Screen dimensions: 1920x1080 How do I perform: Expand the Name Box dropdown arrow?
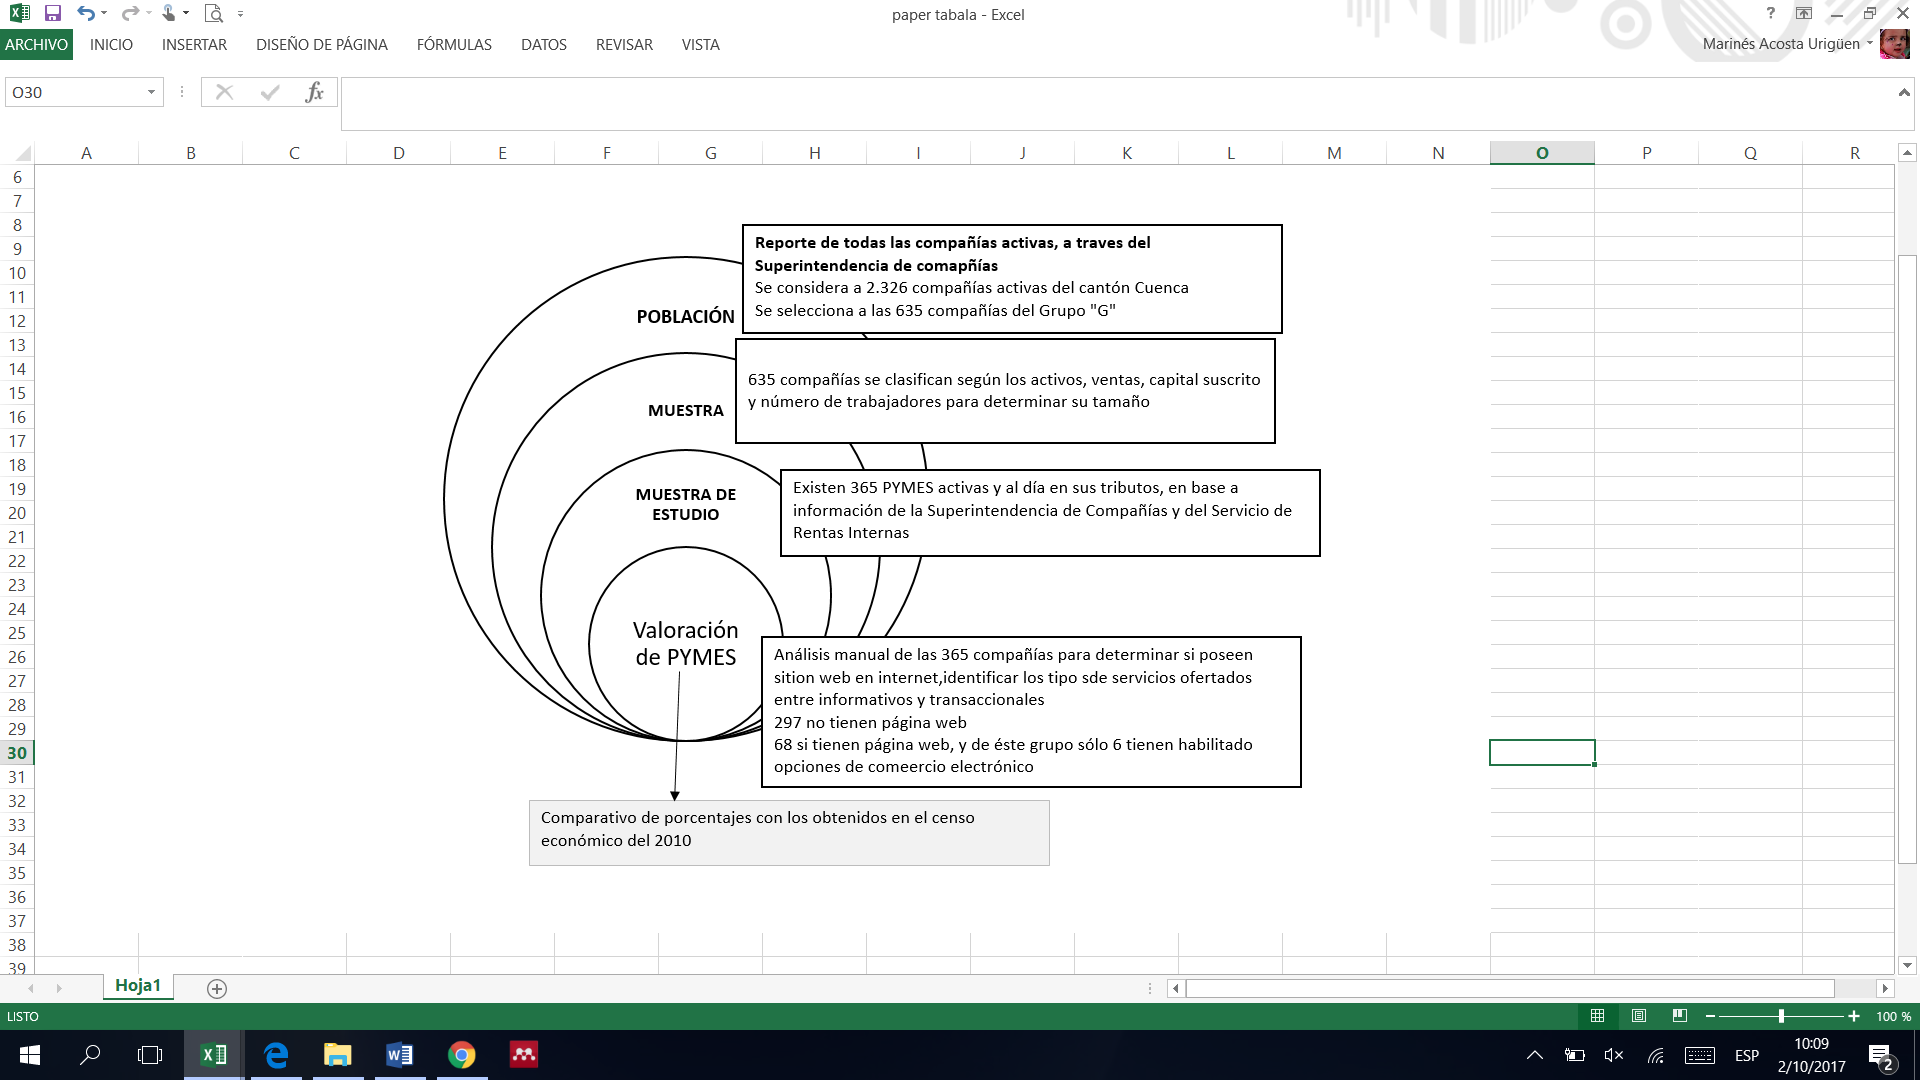[x=151, y=92]
